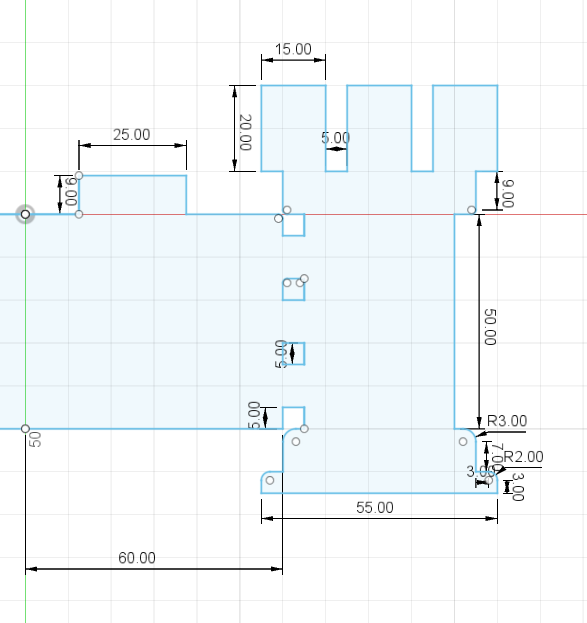Select the 25.00 rectangle width dimension
The image size is (587, 623).
pyautogui.click(x=132, y=135)
